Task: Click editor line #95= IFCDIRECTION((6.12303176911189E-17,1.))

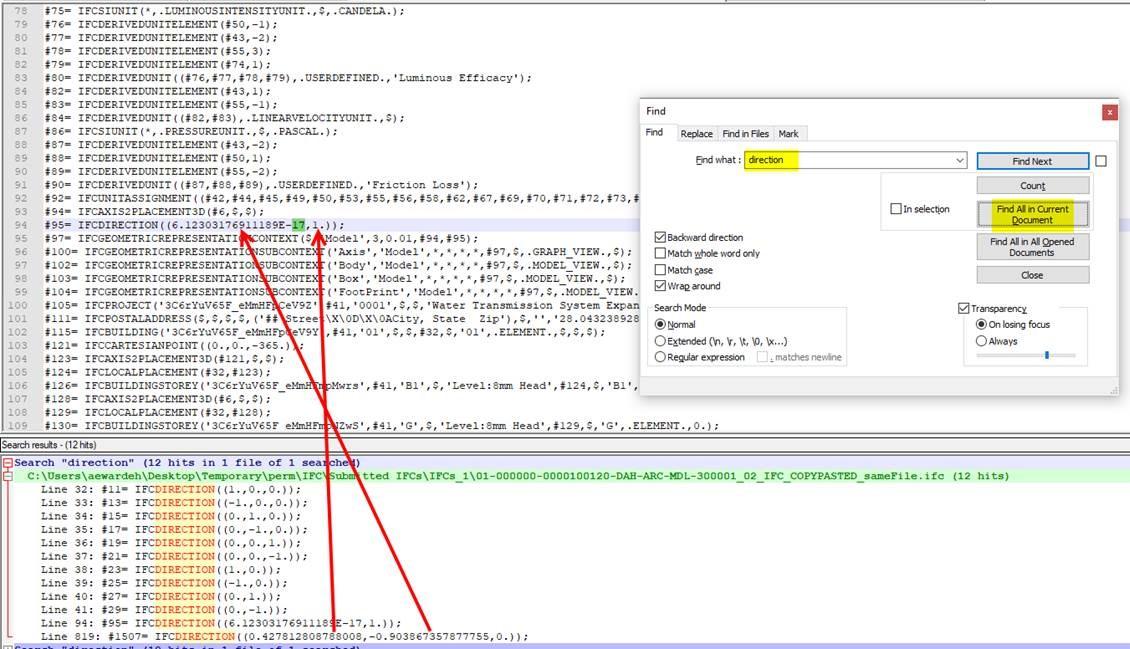Action: click(195, 225)
